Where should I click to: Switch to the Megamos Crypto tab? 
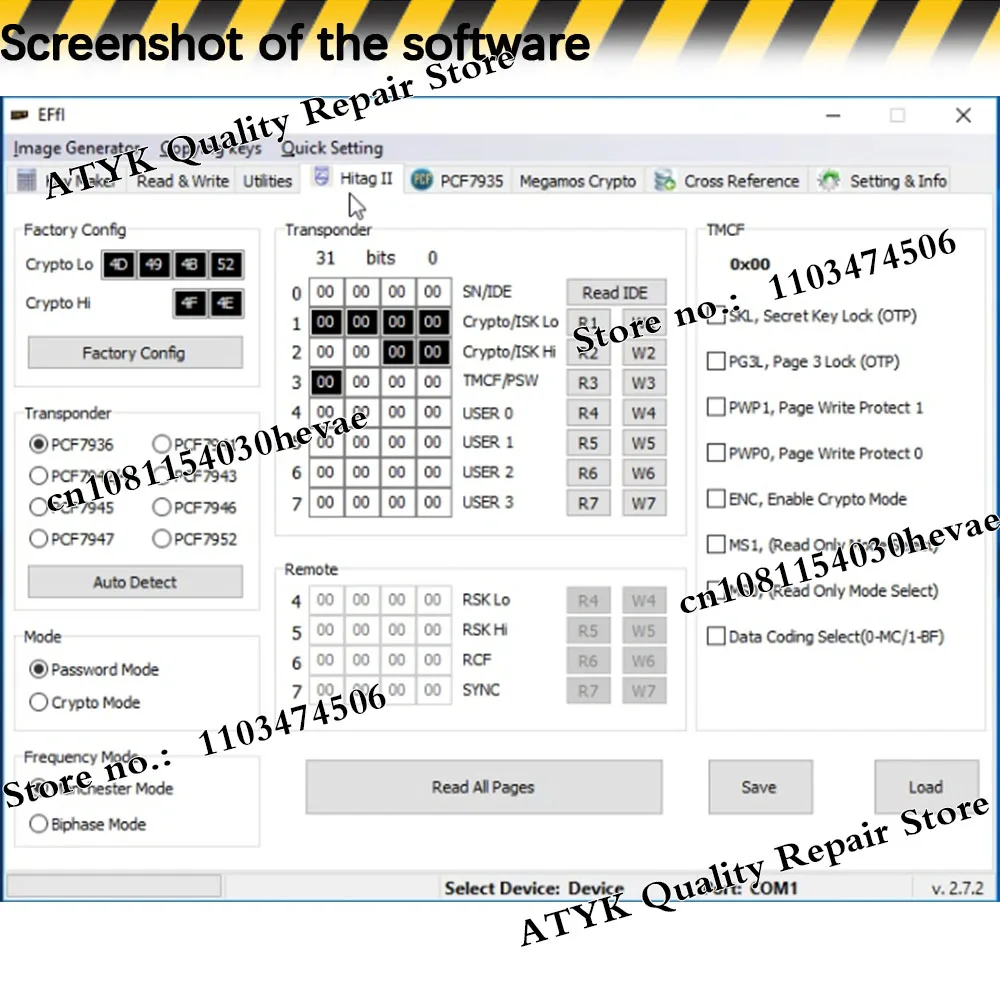(577, 181)
